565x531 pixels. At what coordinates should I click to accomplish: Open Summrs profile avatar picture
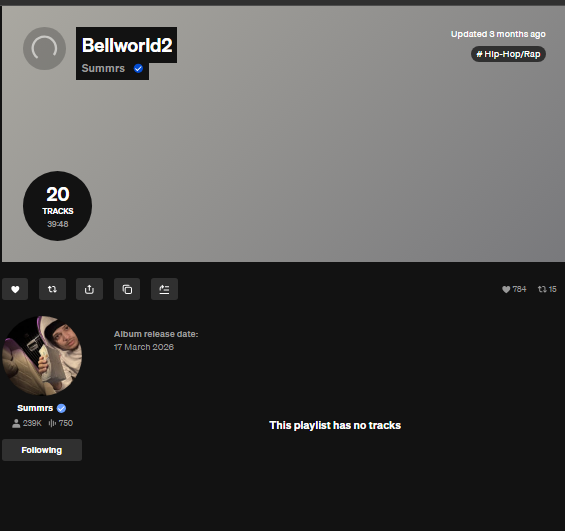[42, 356]
